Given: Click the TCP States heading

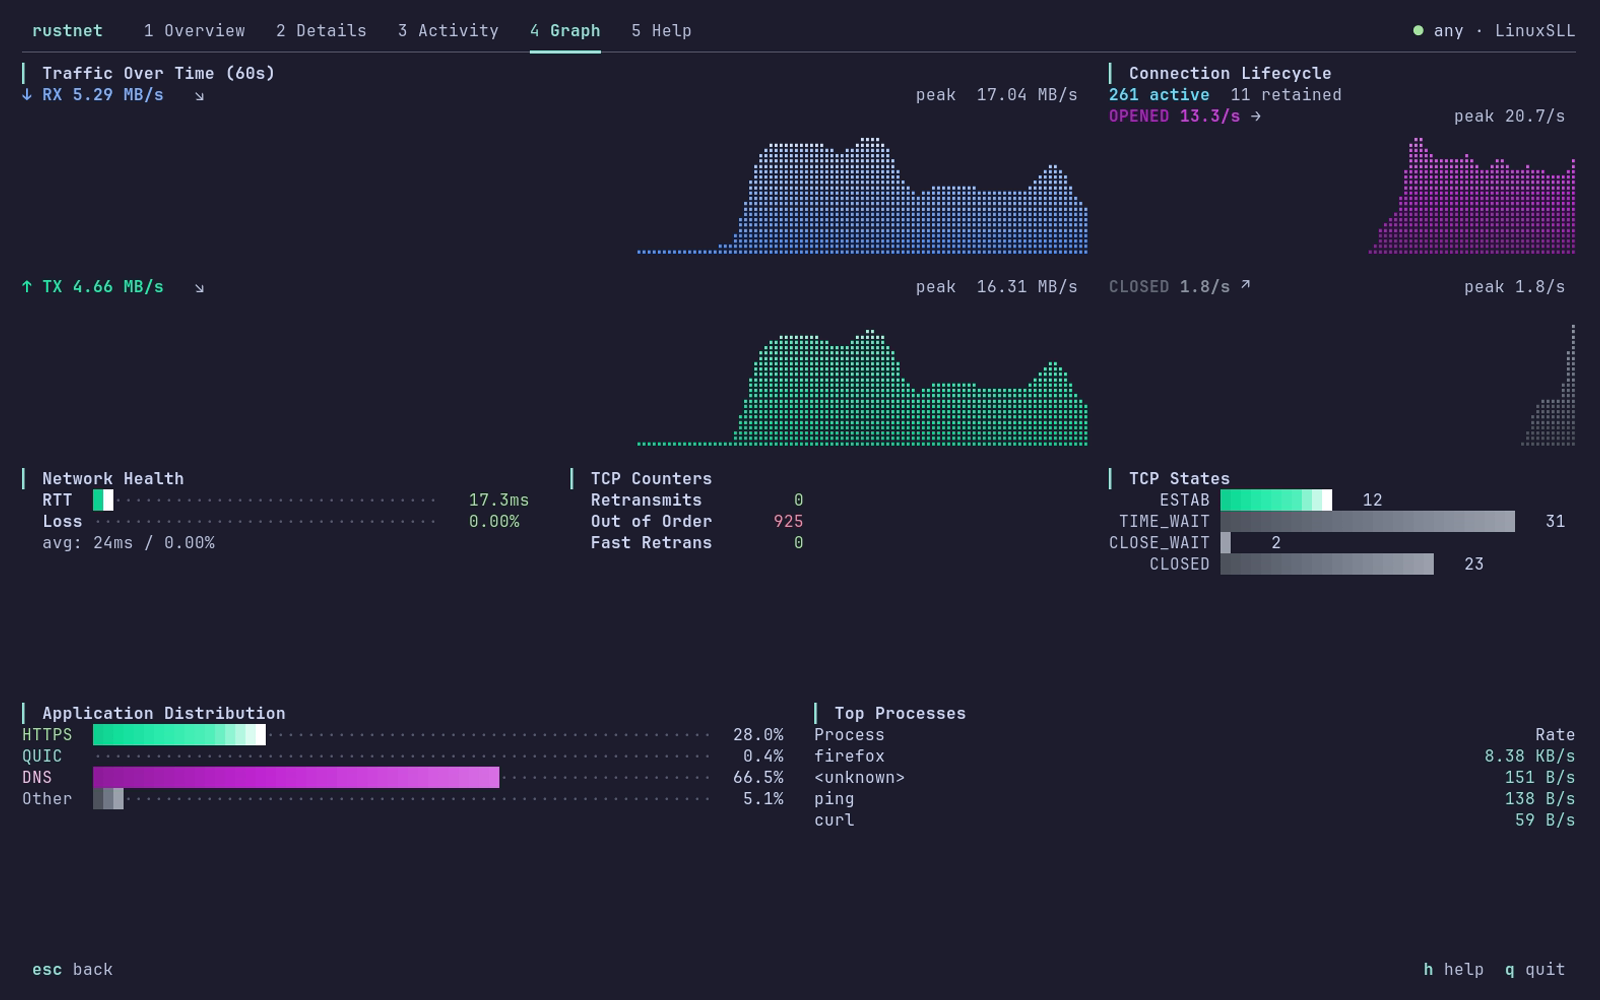Looking at the screenshot, I should (x=1179, y=479).
